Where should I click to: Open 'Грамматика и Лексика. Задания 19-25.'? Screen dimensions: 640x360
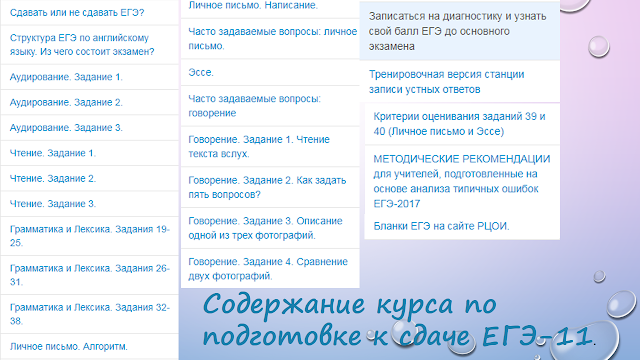point(89,236)
